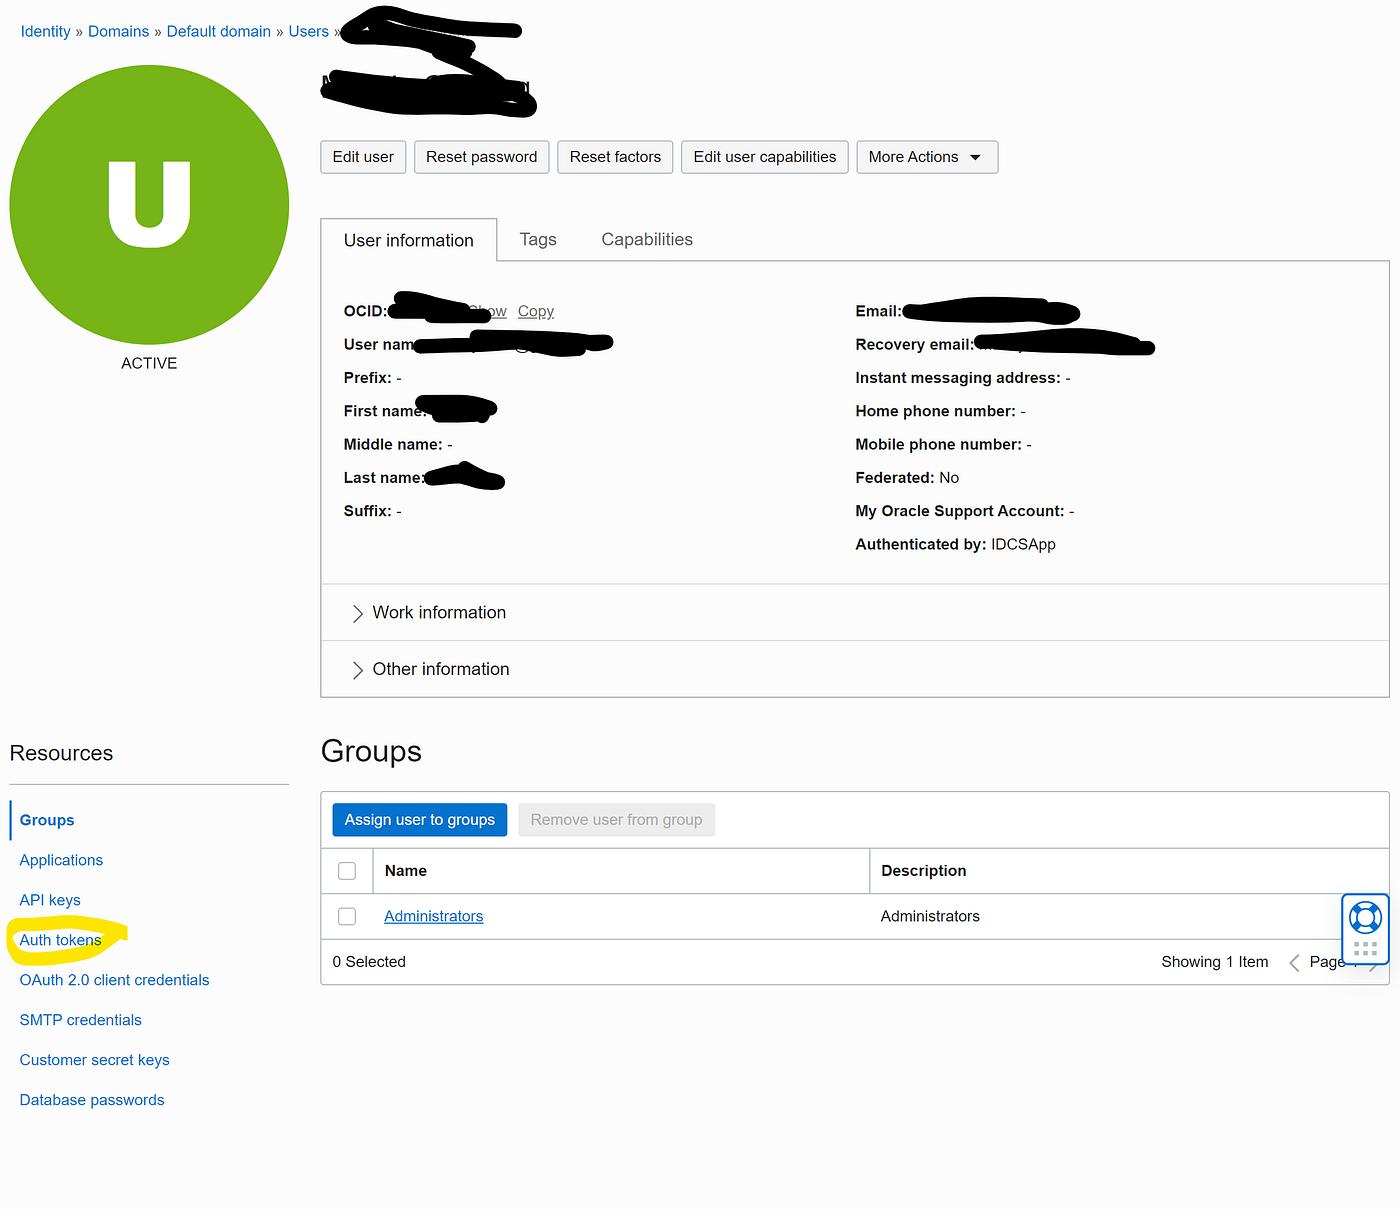Go to Default domain breadcrumb
This screenshot has height=1209, width=1400.
219,31
